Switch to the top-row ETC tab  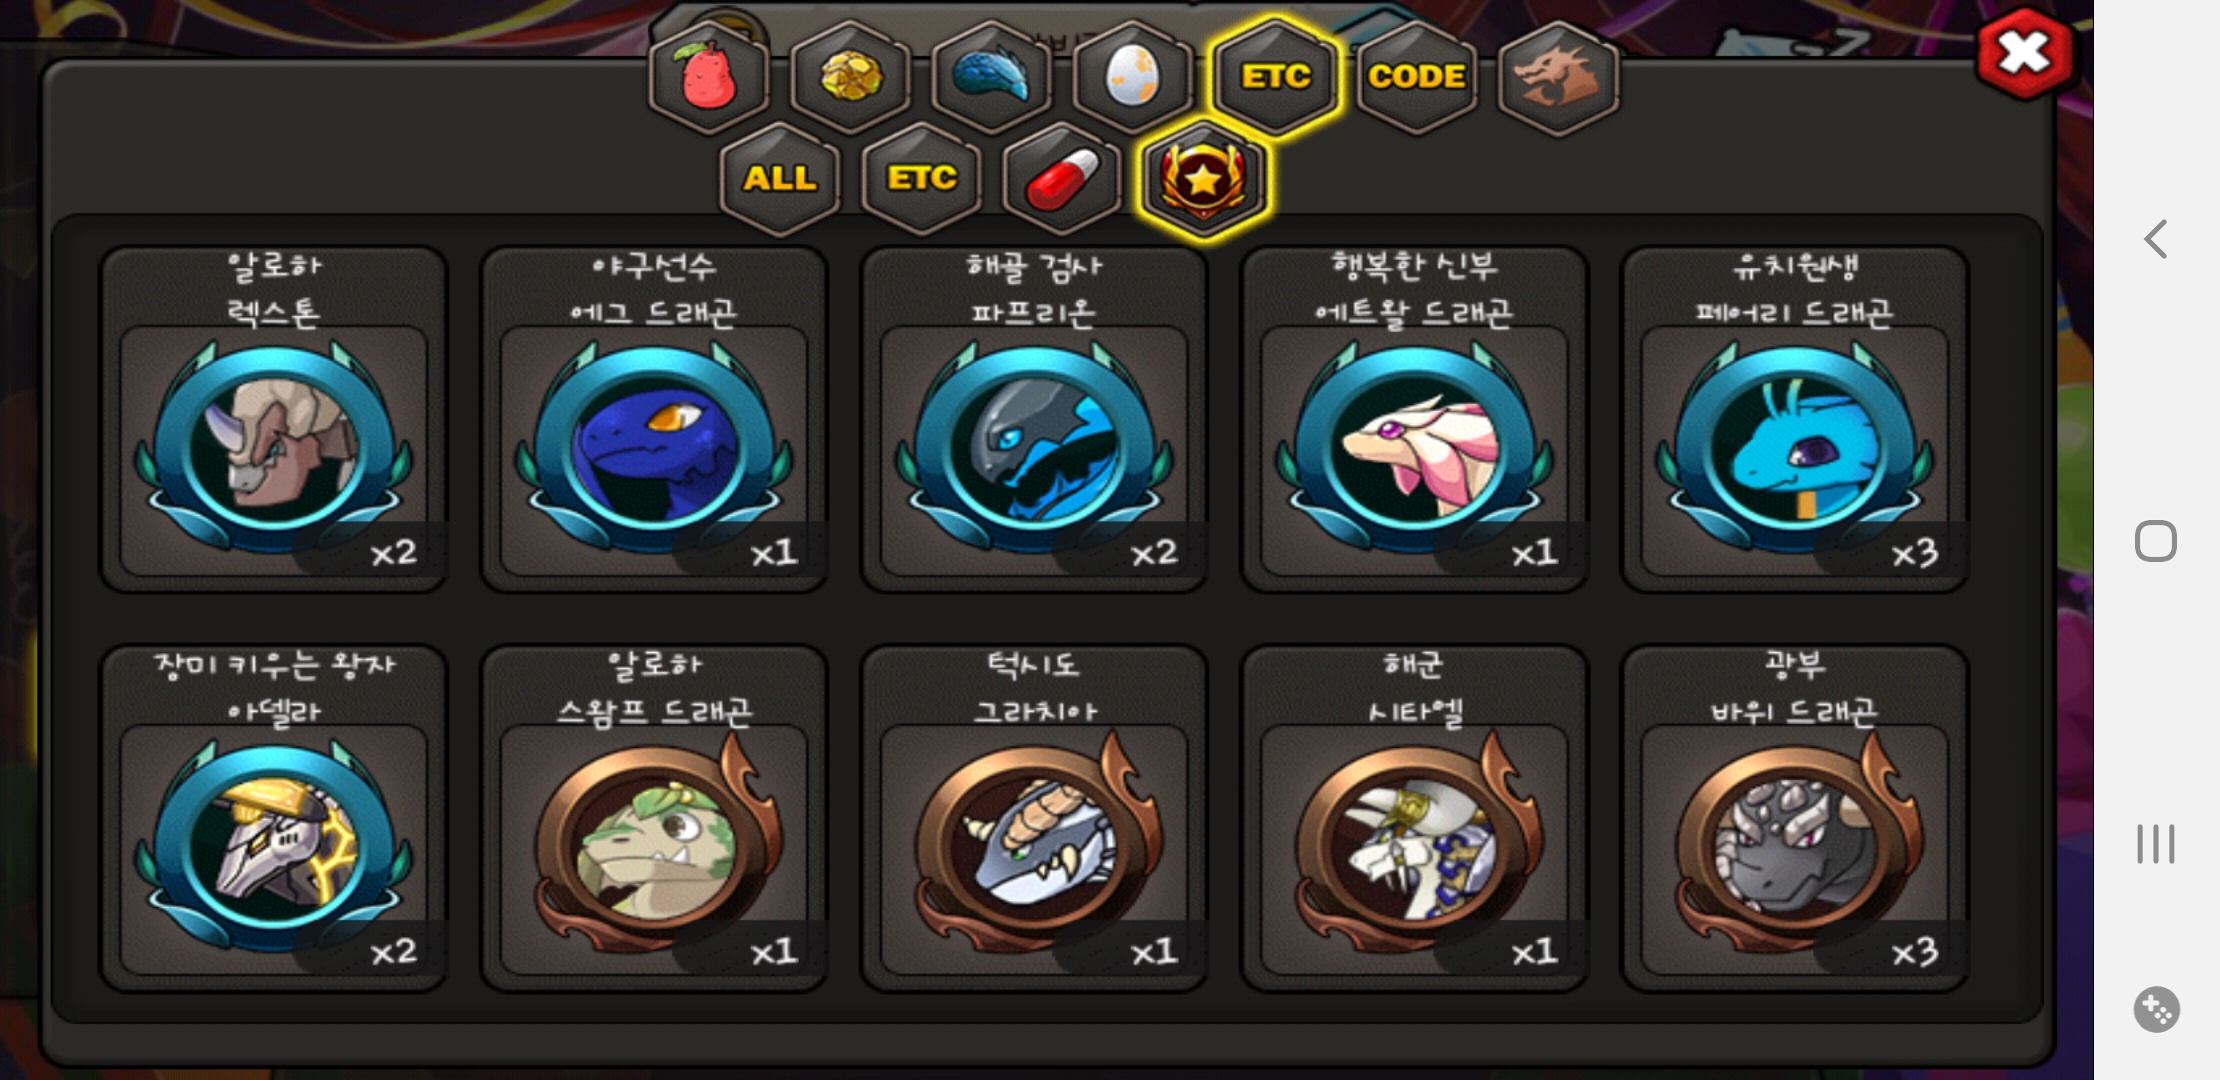(1275, 77)
